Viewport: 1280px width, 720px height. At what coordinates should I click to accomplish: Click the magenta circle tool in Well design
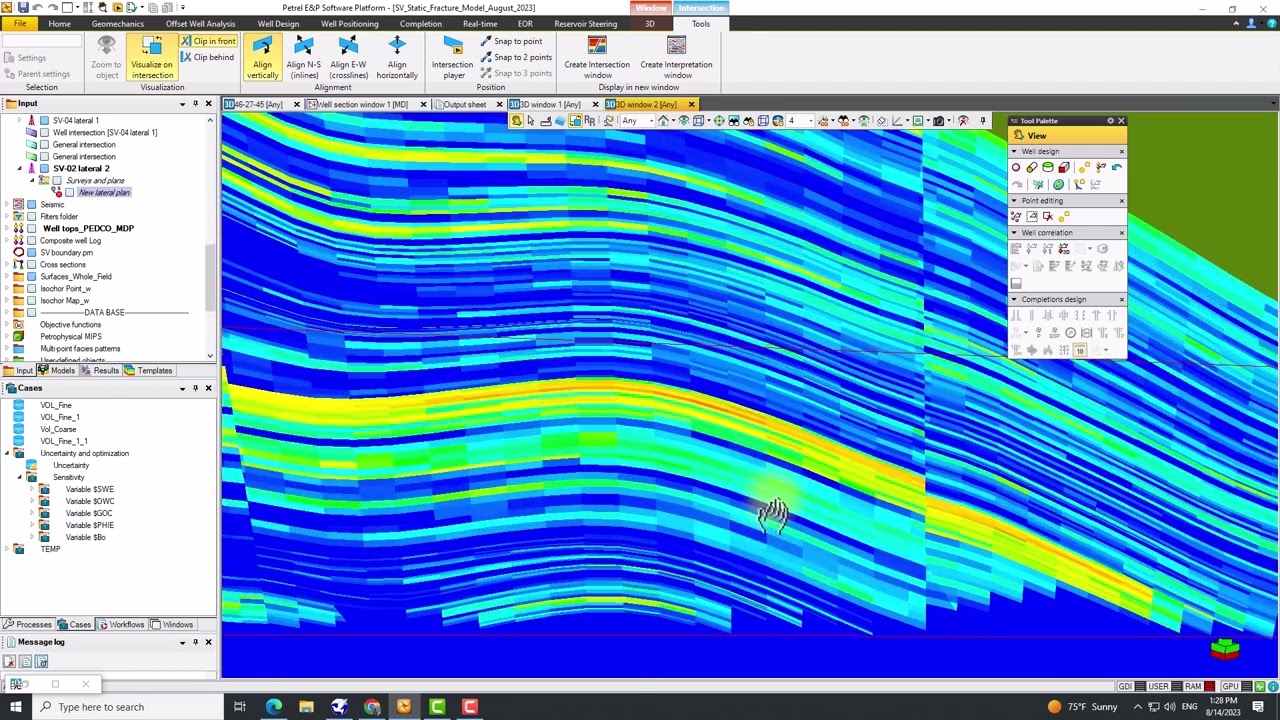(1016, 167)
